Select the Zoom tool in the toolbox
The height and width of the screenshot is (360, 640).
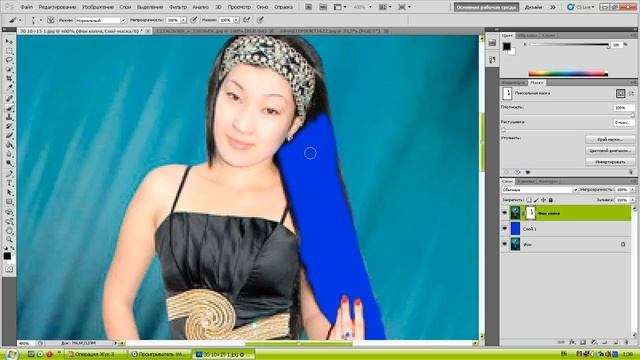tap(9, 240)
